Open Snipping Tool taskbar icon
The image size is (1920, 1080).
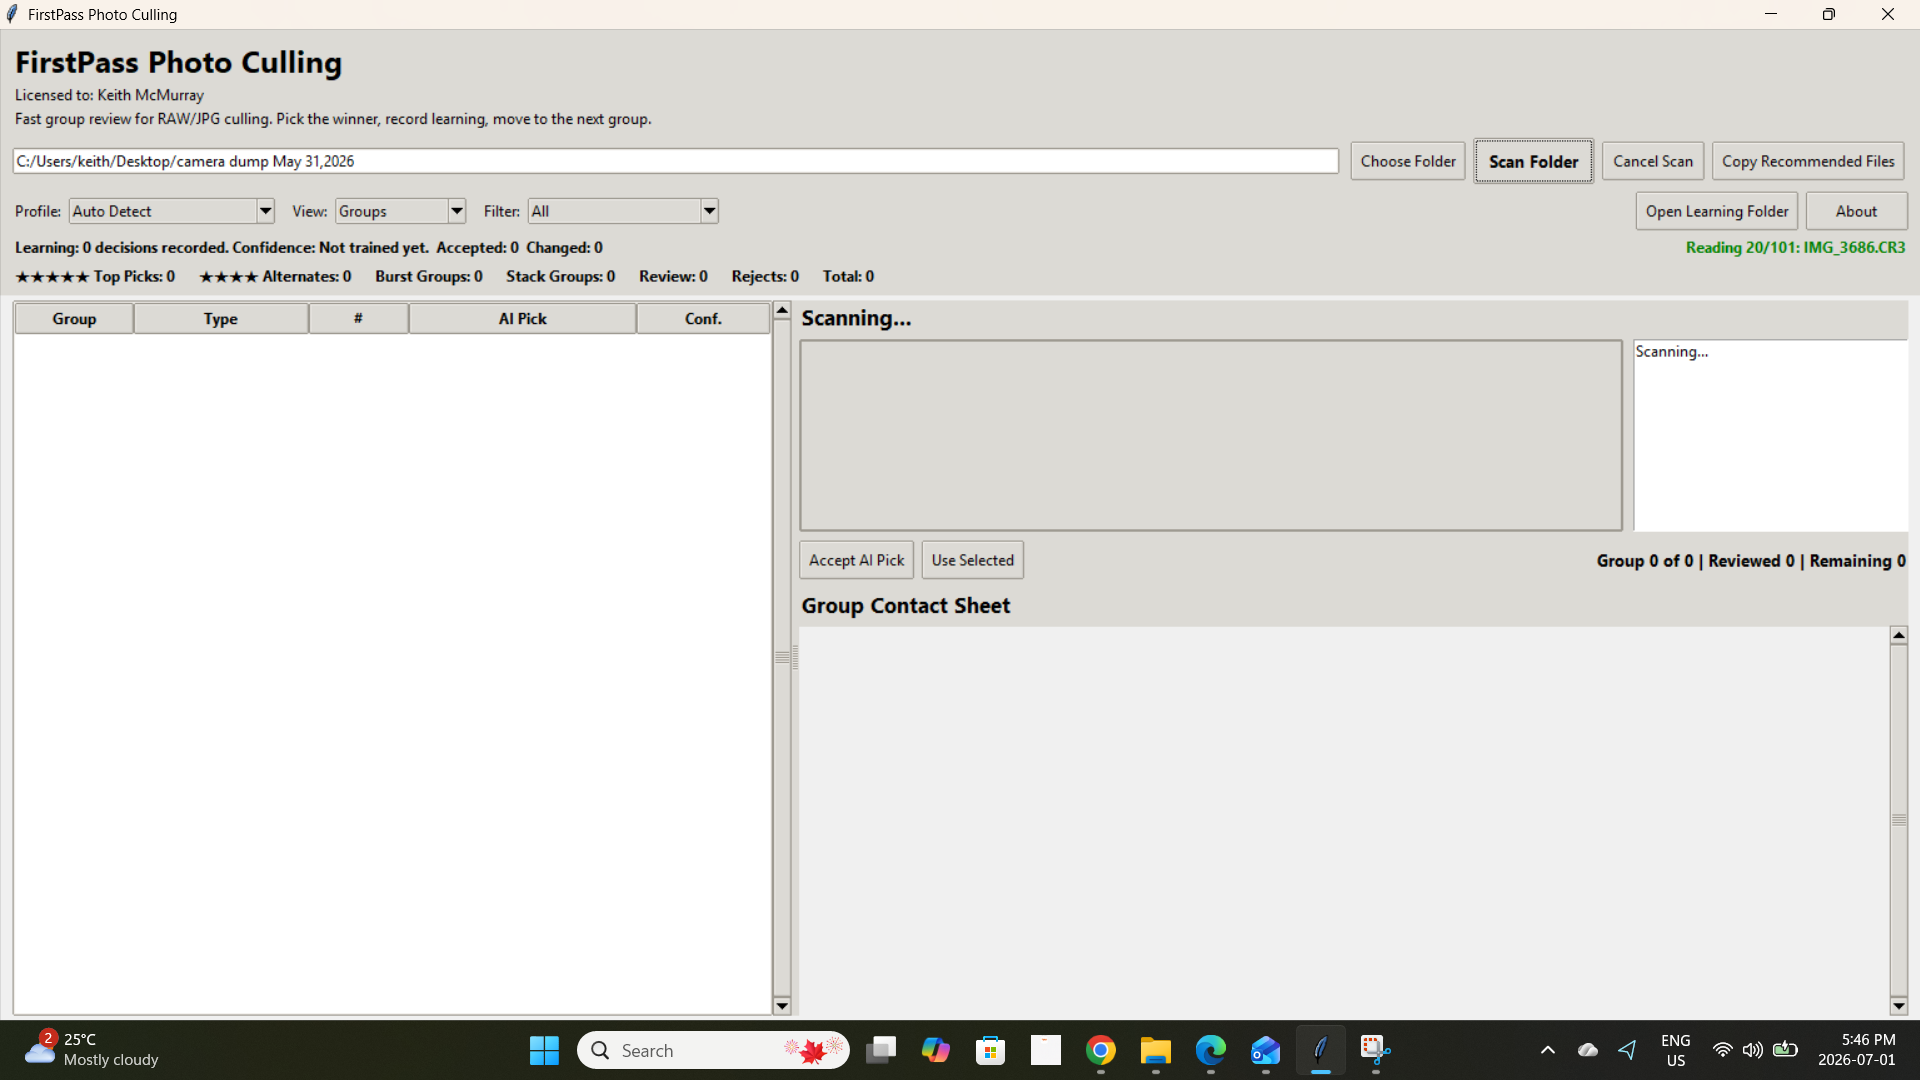click(1376, 1050)
